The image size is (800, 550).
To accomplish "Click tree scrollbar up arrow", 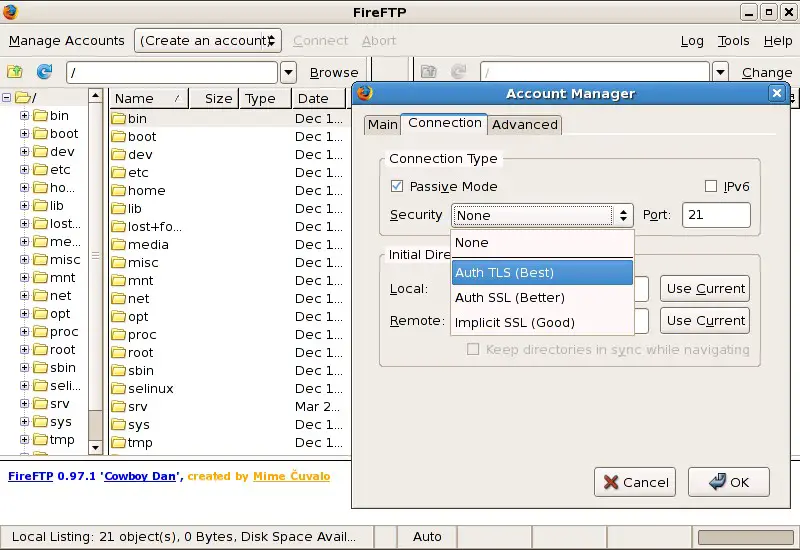I will click(x=95, y=95).
